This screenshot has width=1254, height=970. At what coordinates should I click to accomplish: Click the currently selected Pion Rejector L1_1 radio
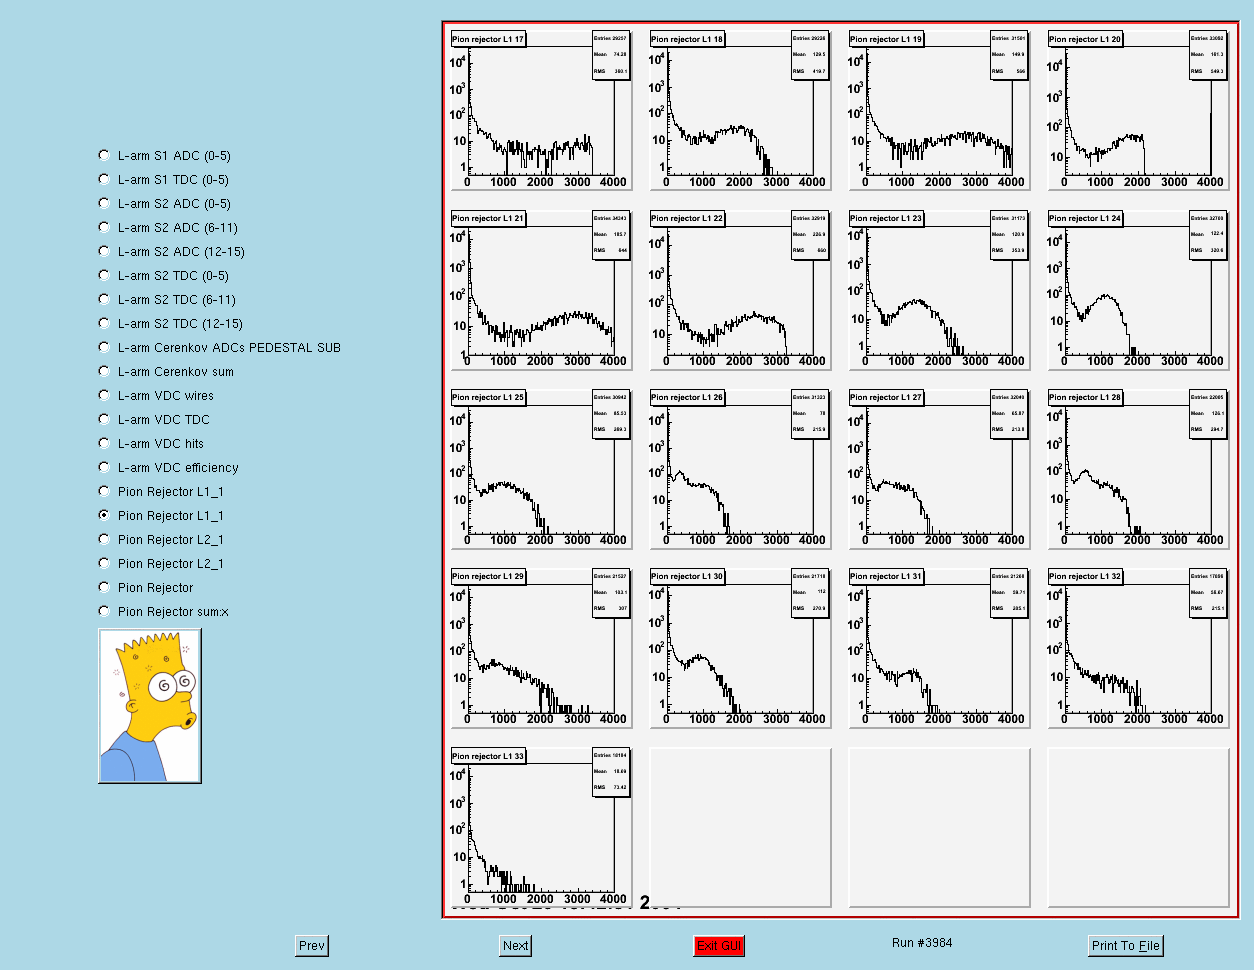104,515
